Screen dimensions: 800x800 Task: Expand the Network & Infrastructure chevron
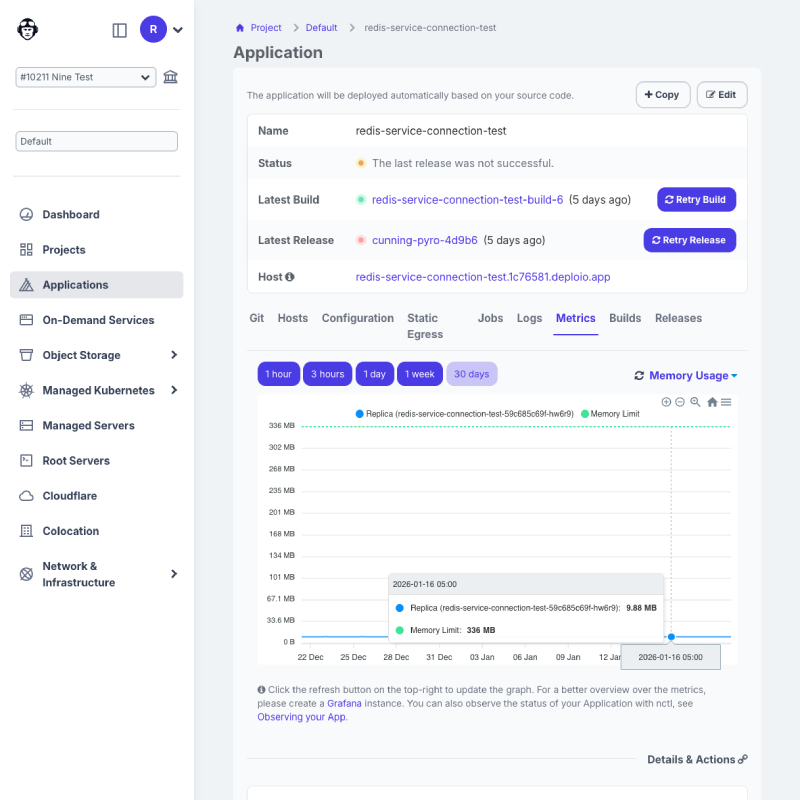[x=174, y=574]
